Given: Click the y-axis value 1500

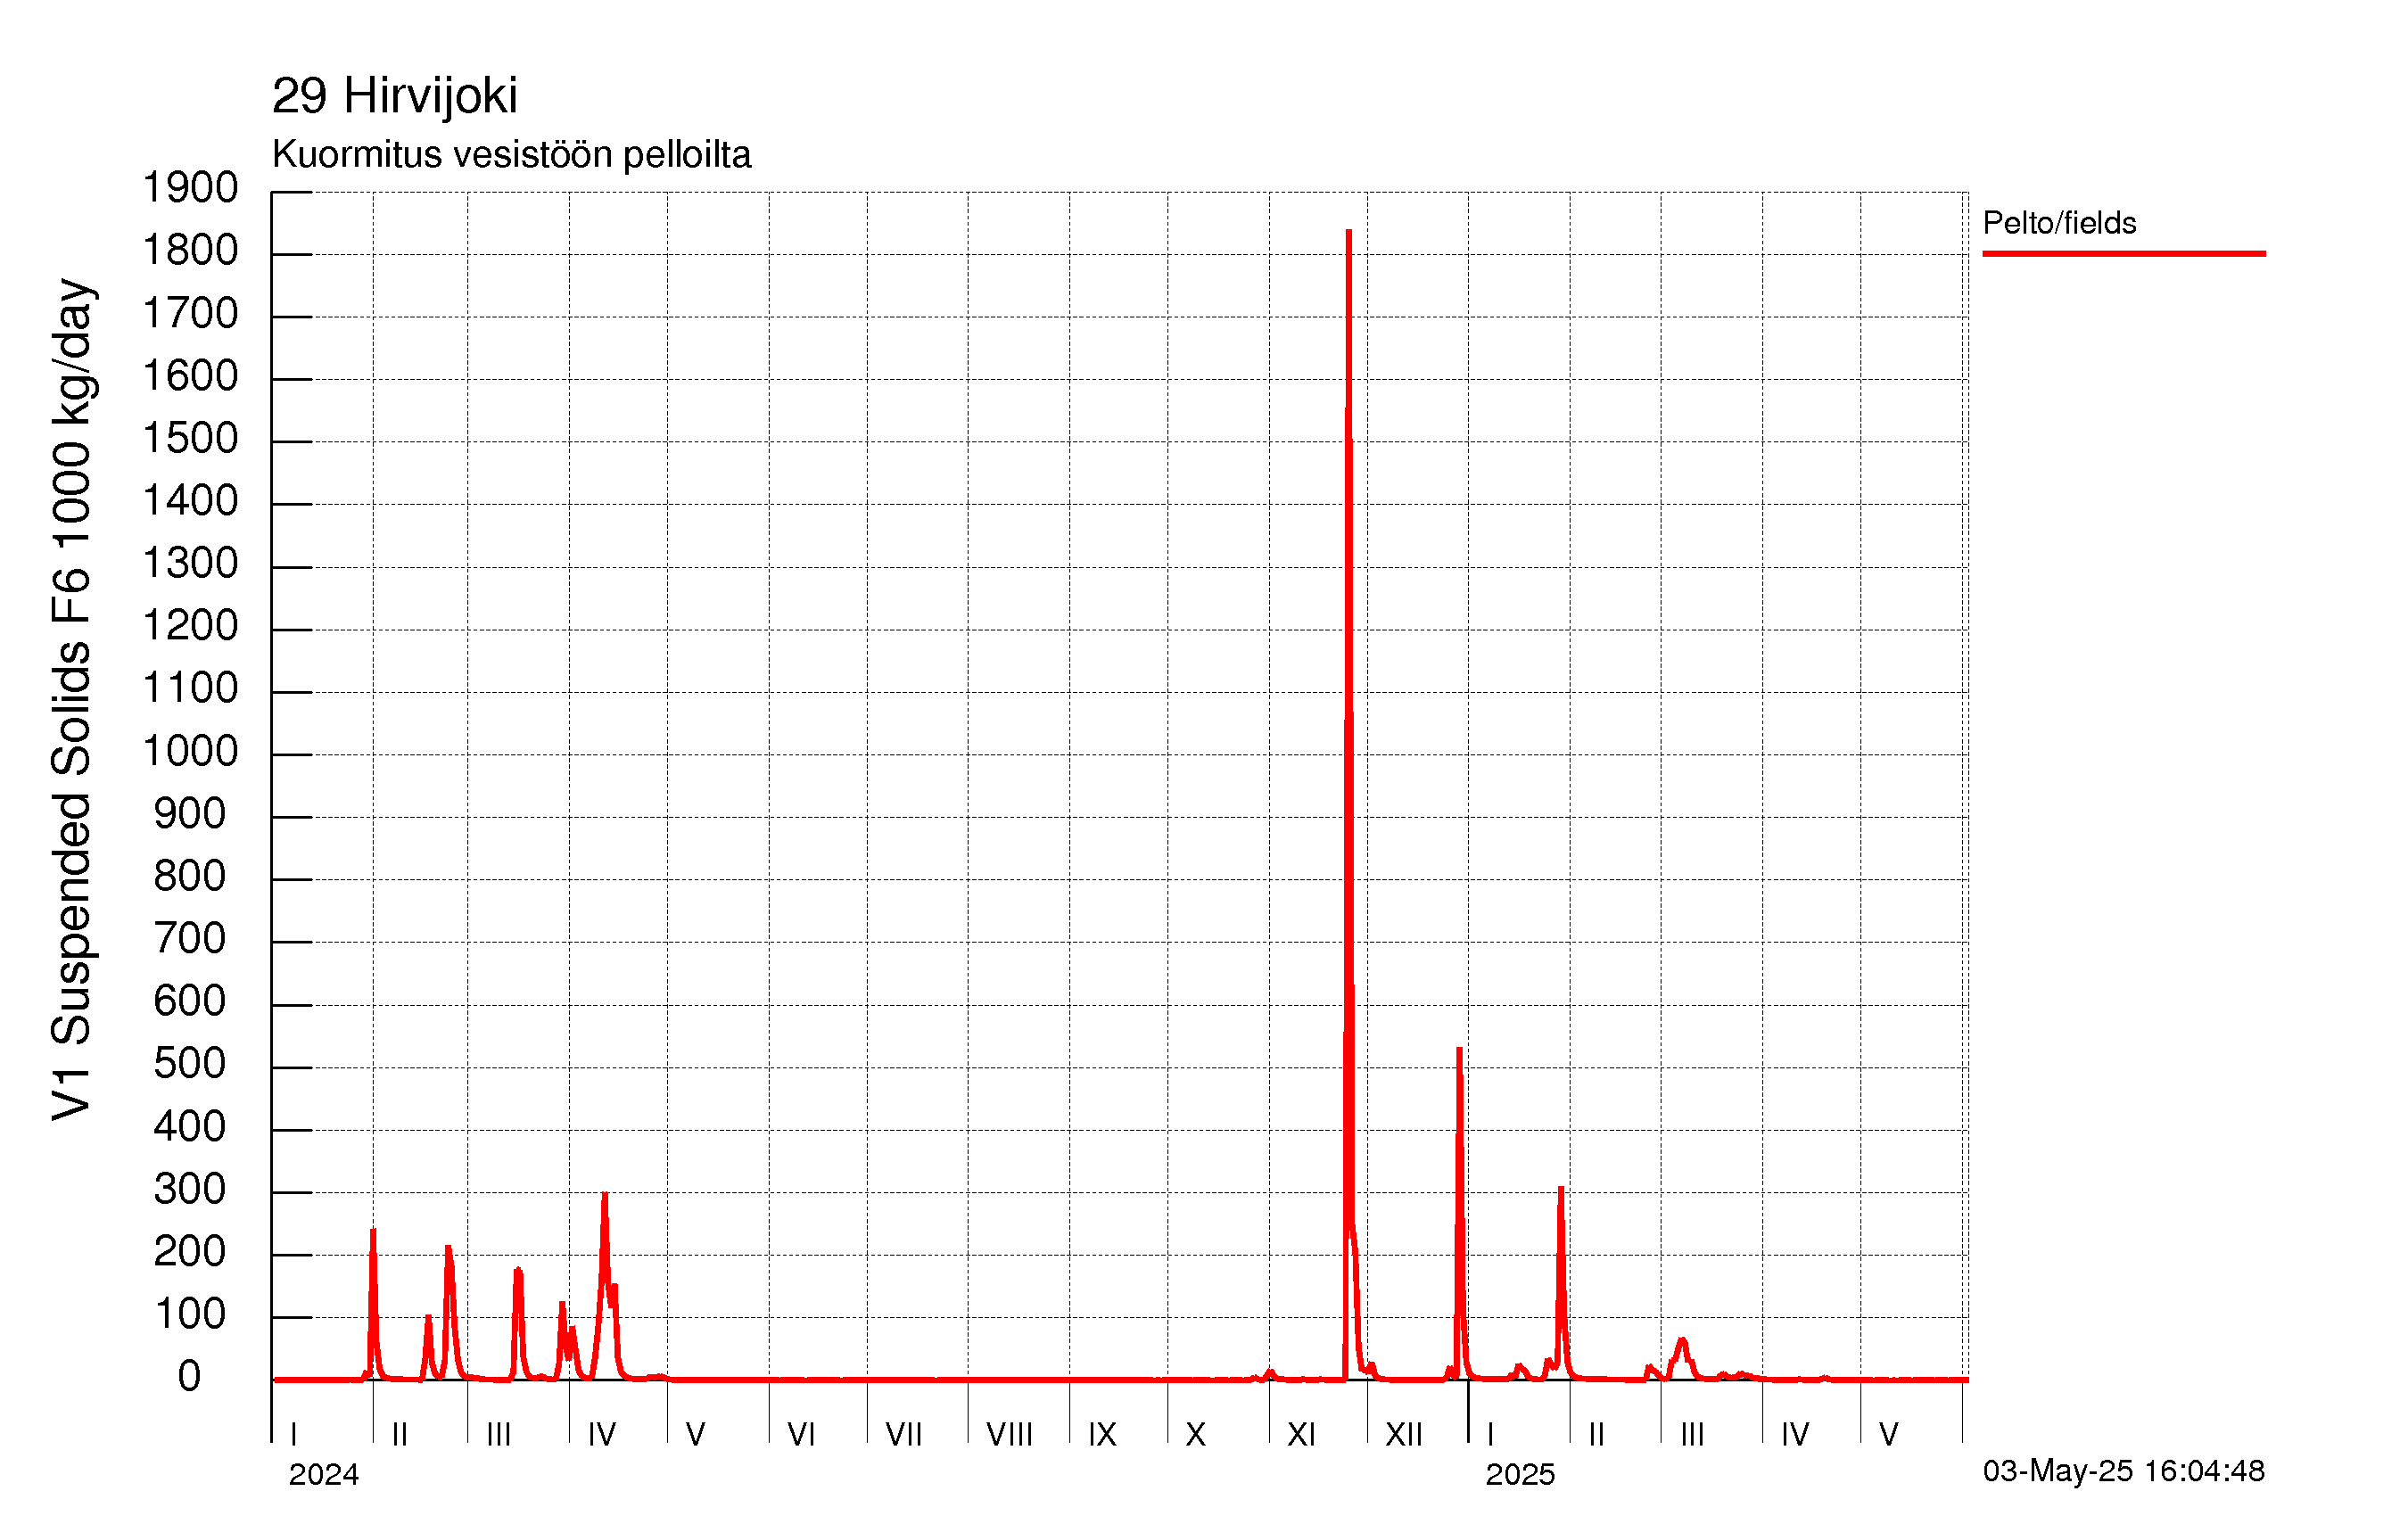Looking at the screenshot, I should click(x=190, y=438).
